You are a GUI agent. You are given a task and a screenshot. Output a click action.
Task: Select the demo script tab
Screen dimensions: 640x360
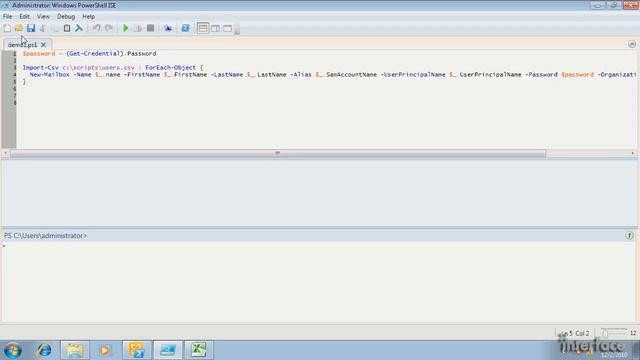point(22,44)
